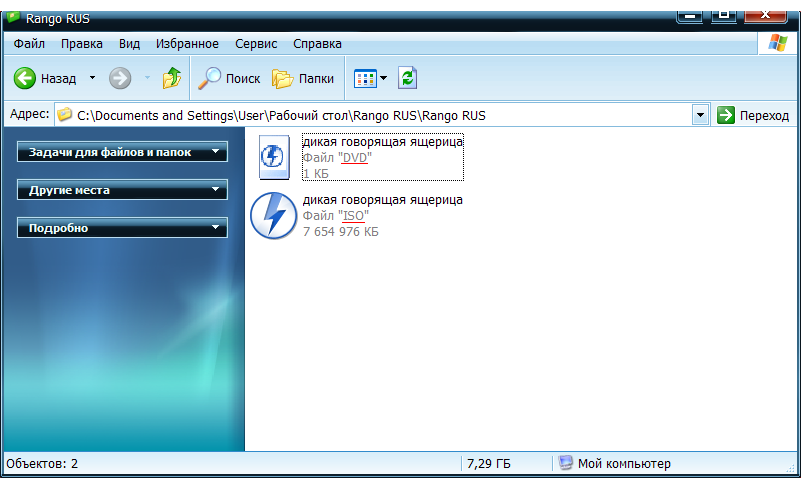Open the Файл menu
The height and width of the screenshot is (478, 801).
click(x=29, y=44)
